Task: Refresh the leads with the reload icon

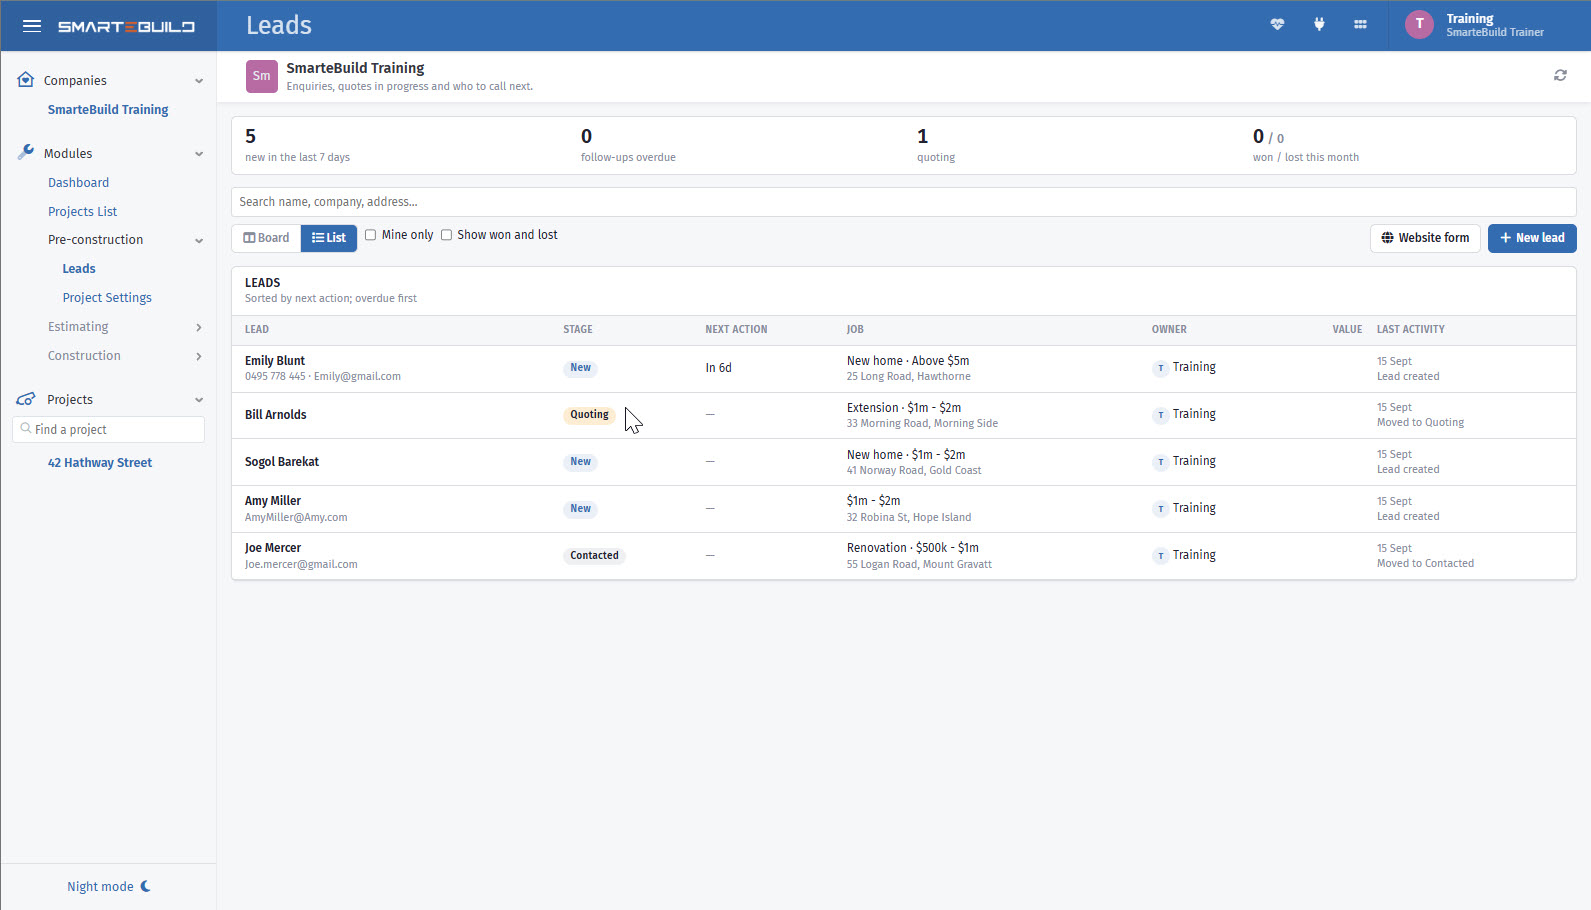Action: (x=1560, y=75)
